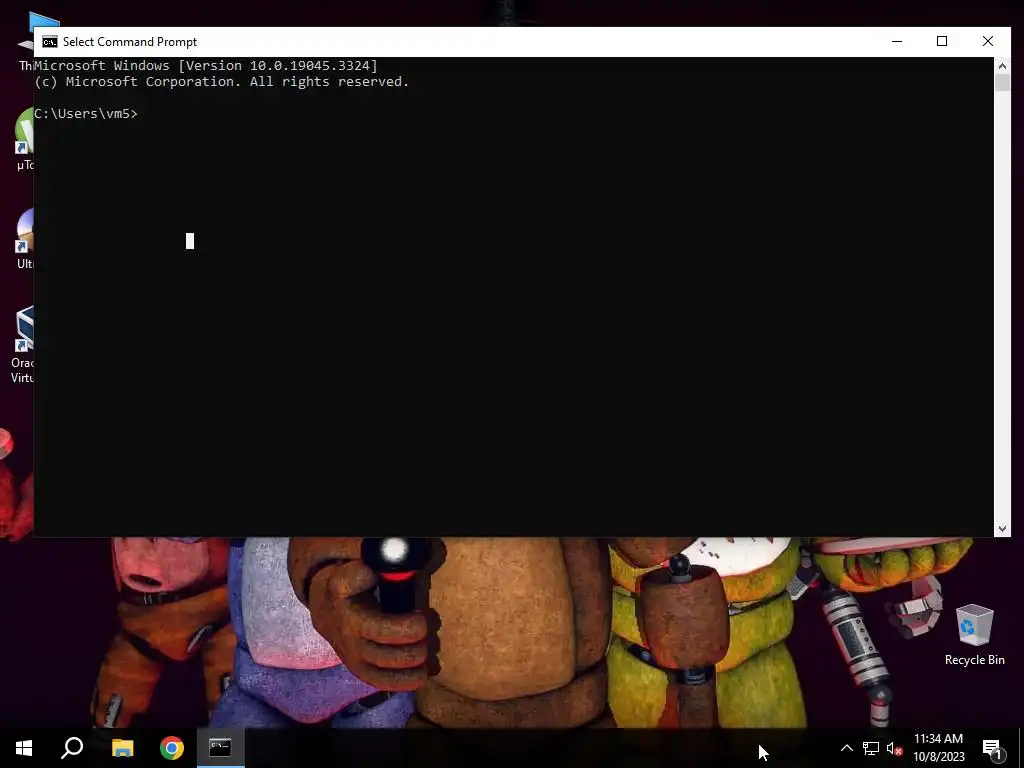Maximize the Command Prompt window
The image size is (1024, 768).
point(942,42)
